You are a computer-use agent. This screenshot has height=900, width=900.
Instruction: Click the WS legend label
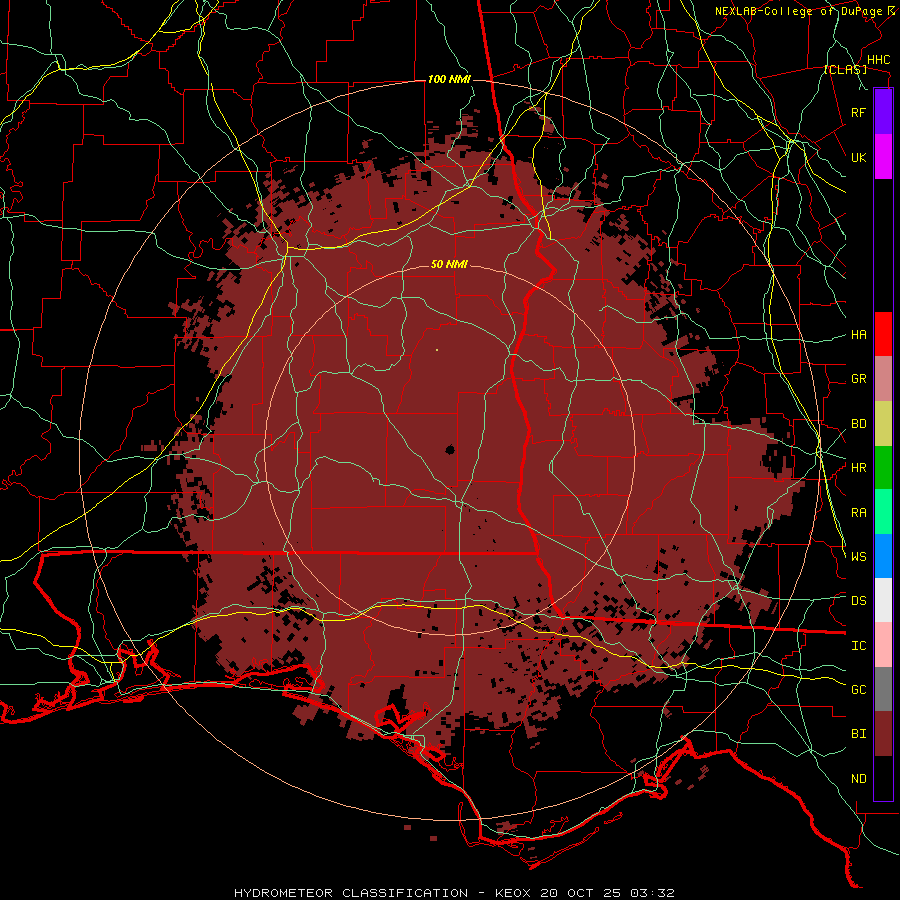(x=858, y=556)
